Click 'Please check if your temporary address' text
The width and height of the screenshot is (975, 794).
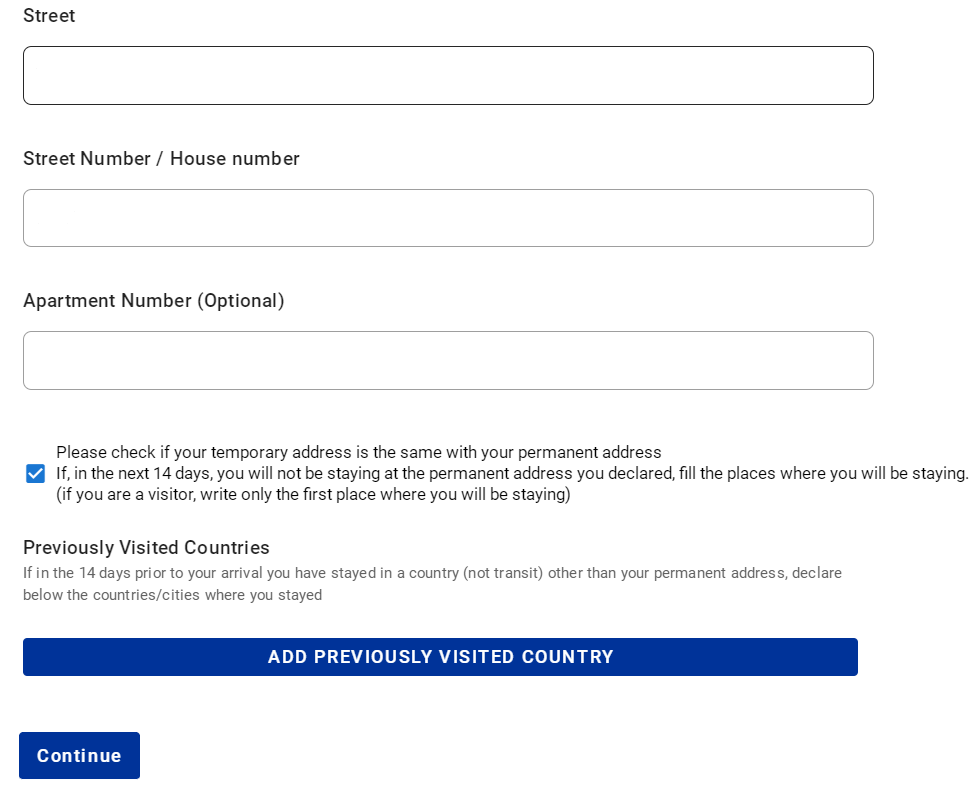pyautogui.click(x=359, y=452)
